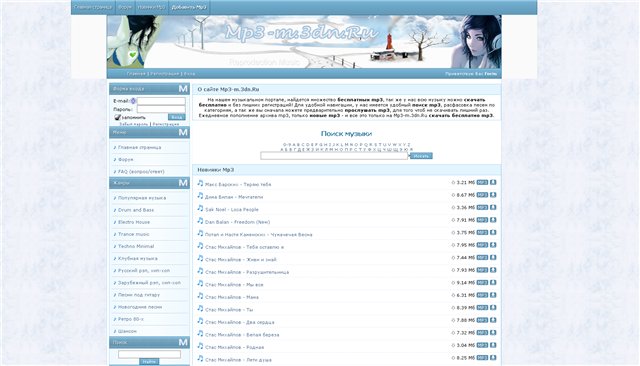The width and height of the screenshot is (640, 366).
Task: Open Регистрация link in login form
Action: 166,124
